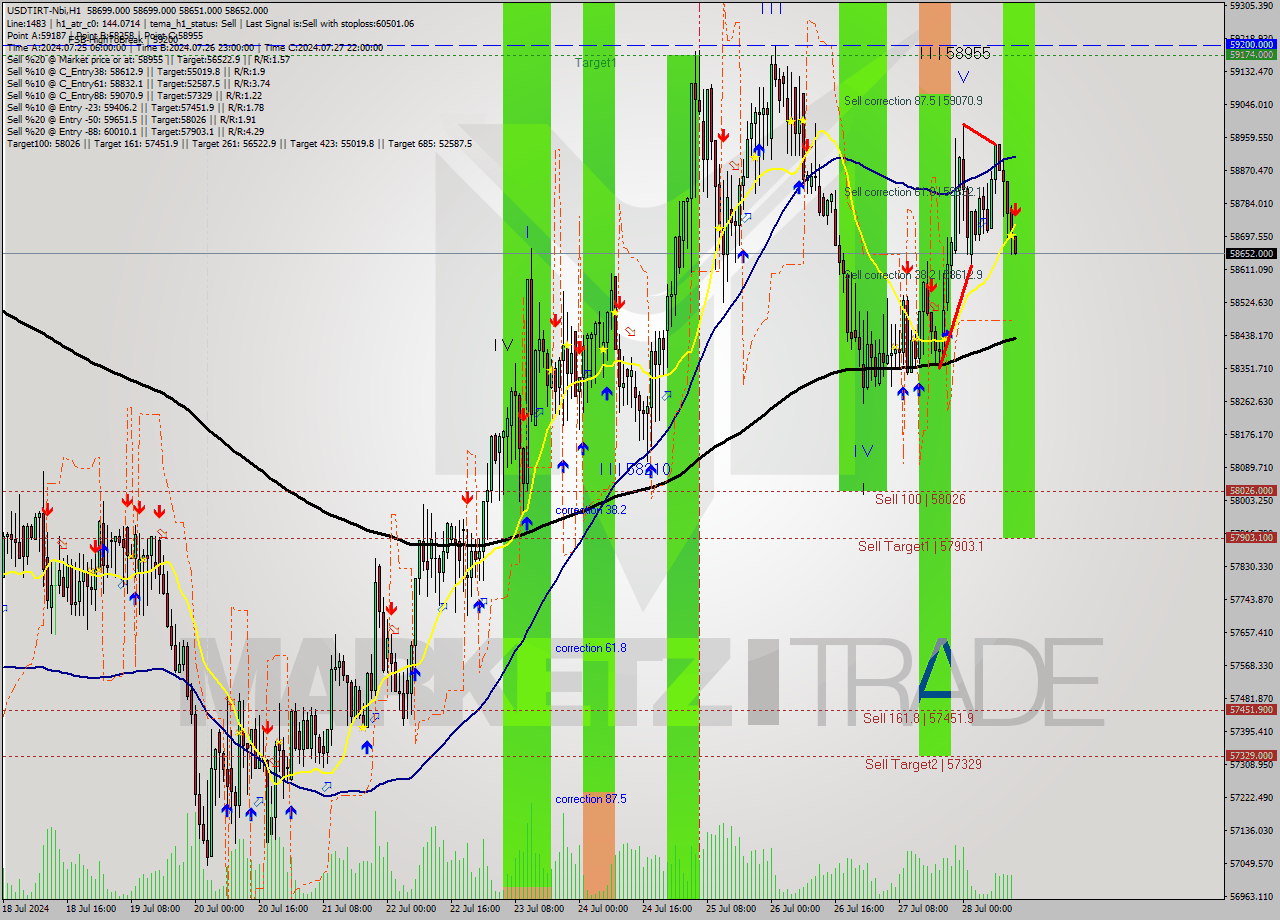
Task: Click the '23 Jul 08:00' time label
Action: click(x=538, y=909)
